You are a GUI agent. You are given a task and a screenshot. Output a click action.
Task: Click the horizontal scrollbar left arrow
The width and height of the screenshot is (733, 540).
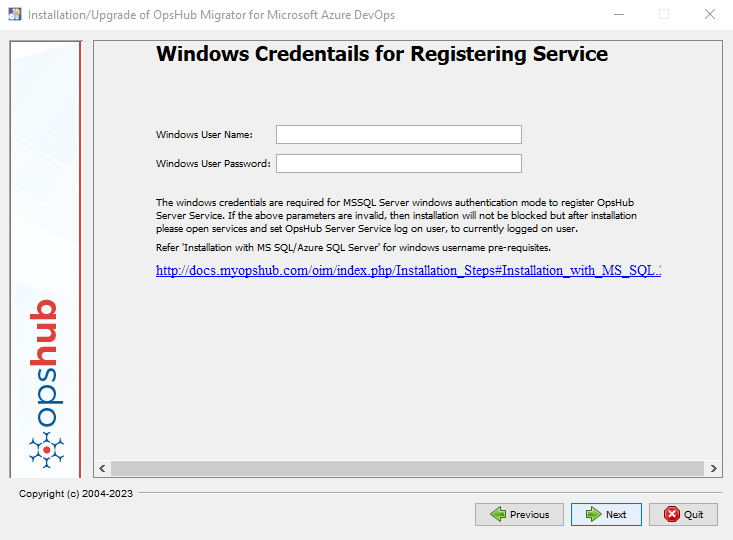coord(101,468)
